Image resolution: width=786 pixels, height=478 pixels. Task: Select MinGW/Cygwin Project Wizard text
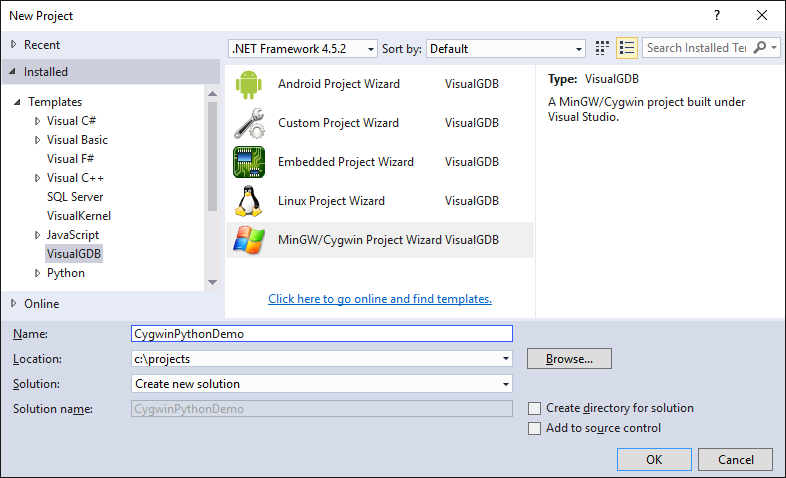pyautogui.click(x=360, y=240)
